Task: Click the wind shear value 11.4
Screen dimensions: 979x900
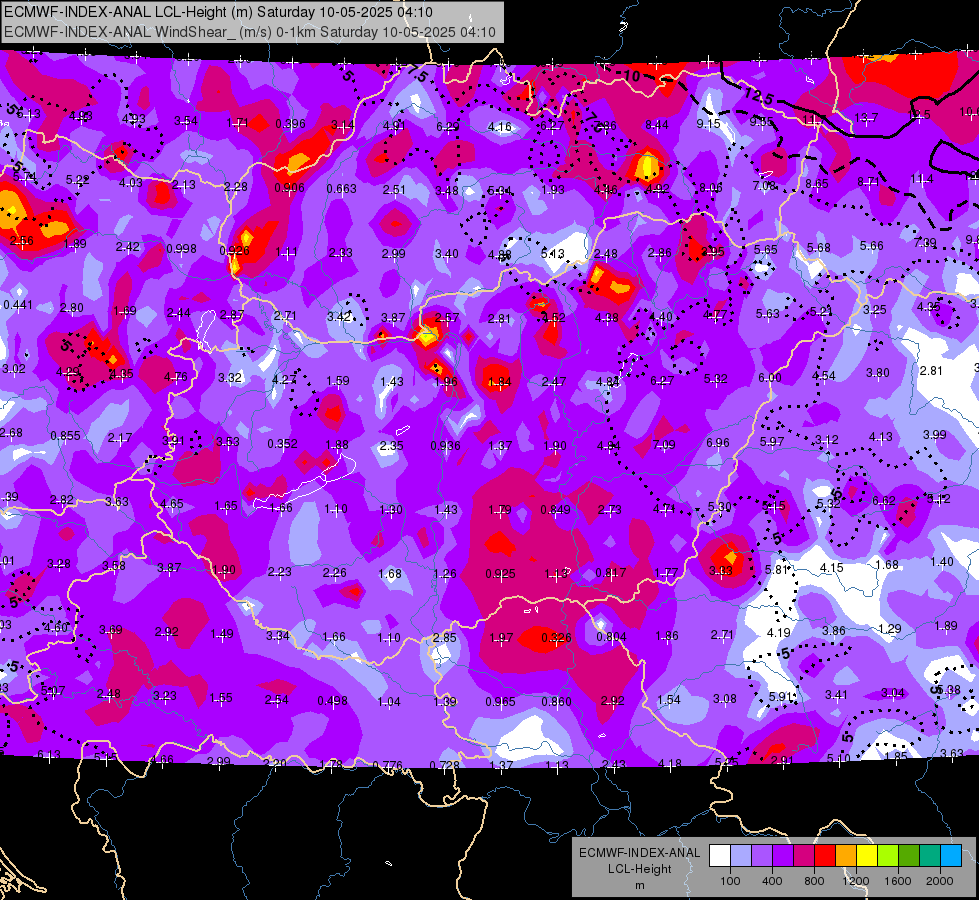Action: pos(922,179)
